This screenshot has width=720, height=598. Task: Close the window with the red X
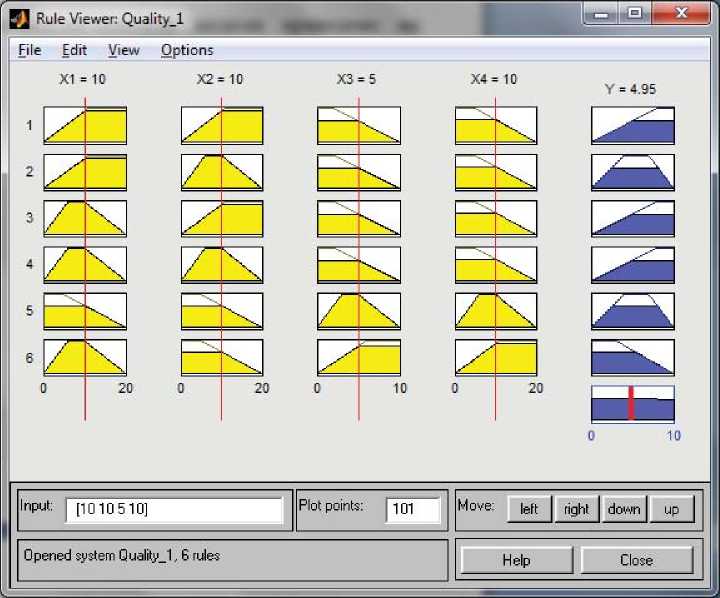pyautogui.click(x=681, y=14)
